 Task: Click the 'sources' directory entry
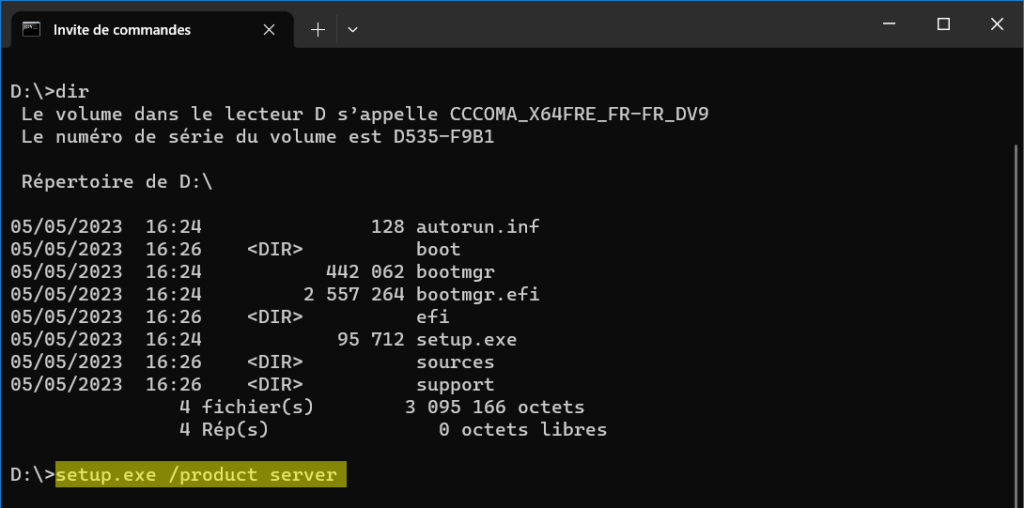pos(455,362)
